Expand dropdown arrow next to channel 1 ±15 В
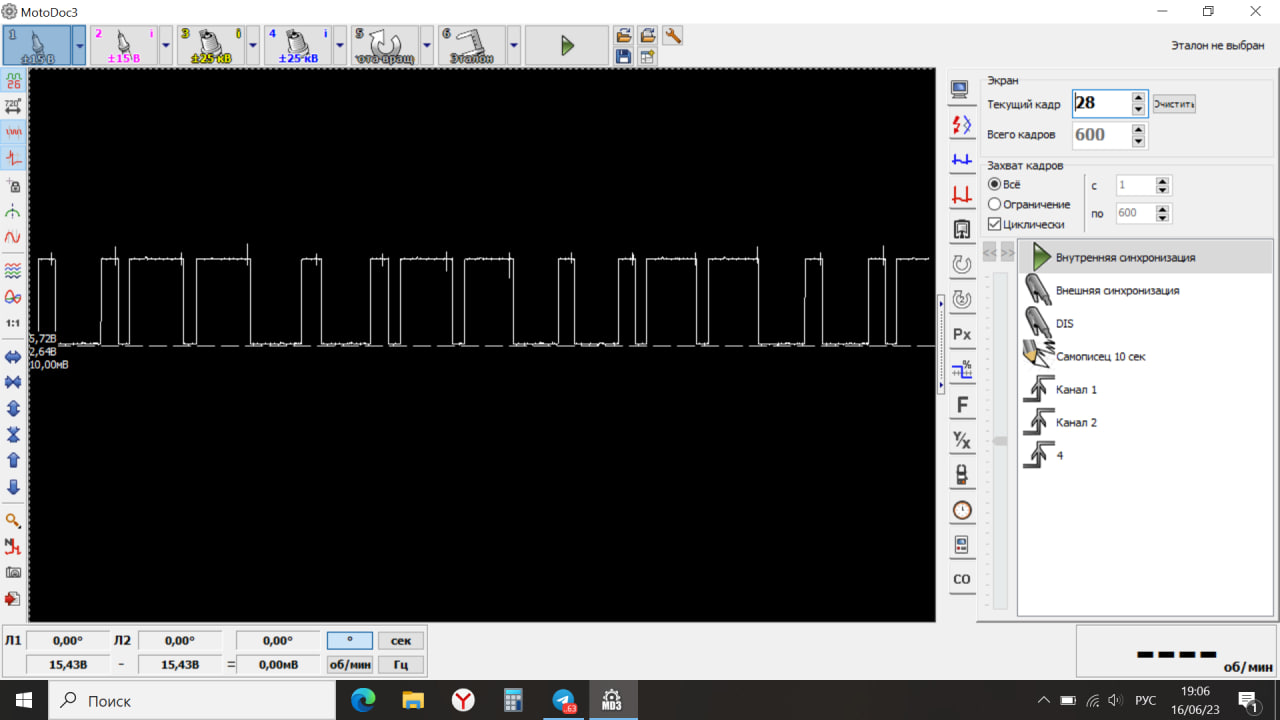This screenshot has width=1280, height=720. 79,46
